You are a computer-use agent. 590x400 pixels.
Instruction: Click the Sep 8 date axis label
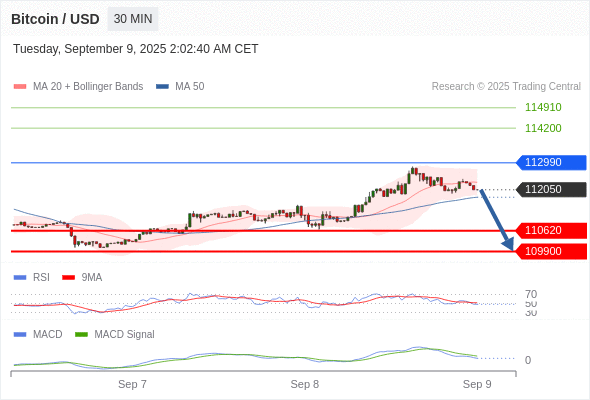(x=304, y=384)
